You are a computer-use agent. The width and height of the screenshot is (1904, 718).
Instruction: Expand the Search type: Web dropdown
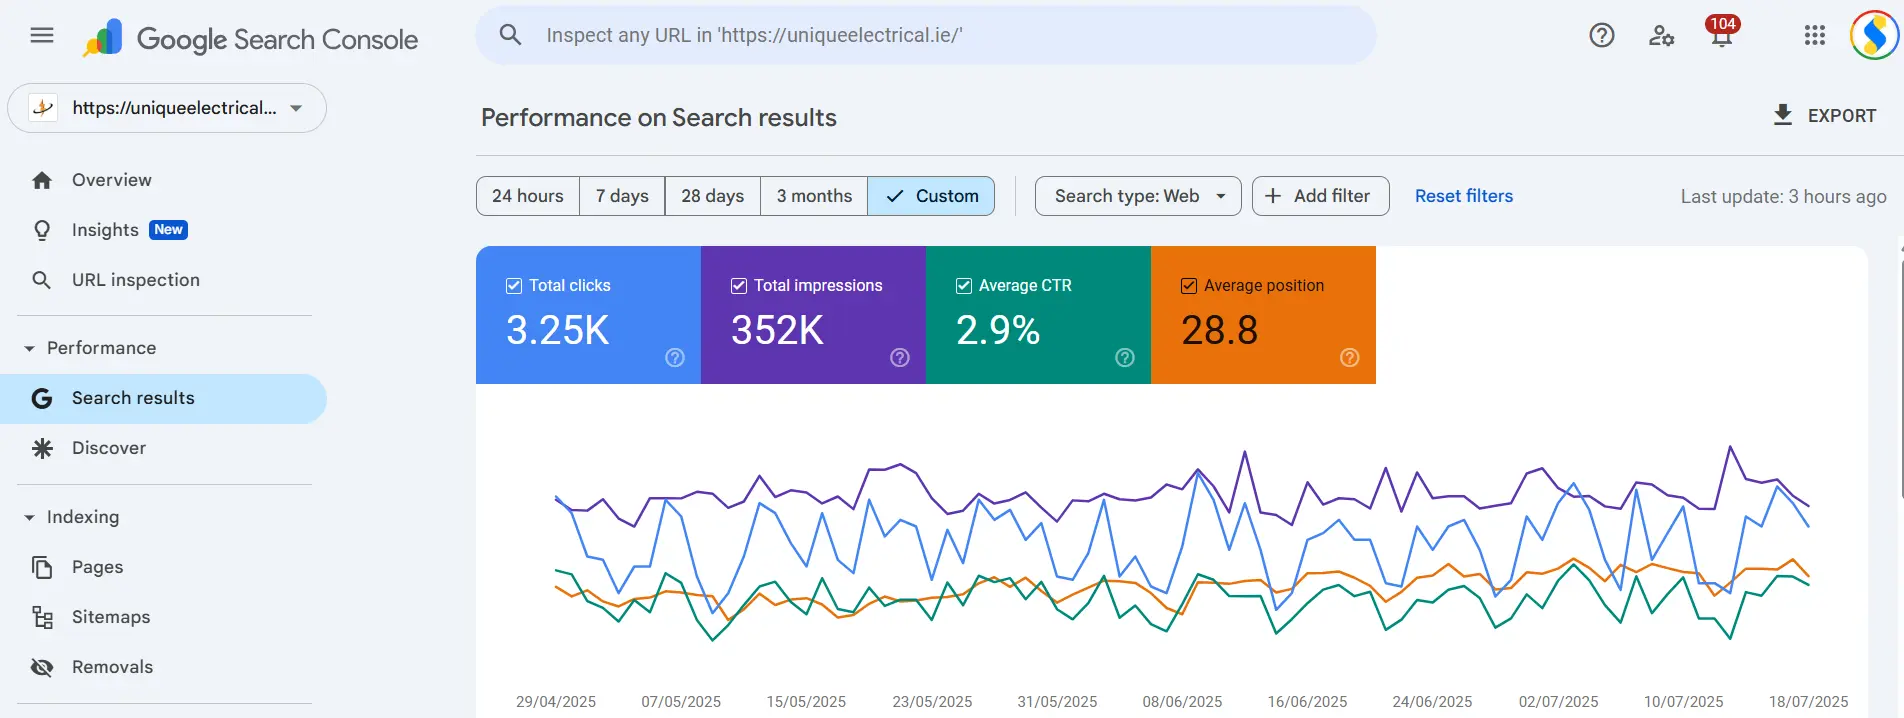click(1137, 196)
